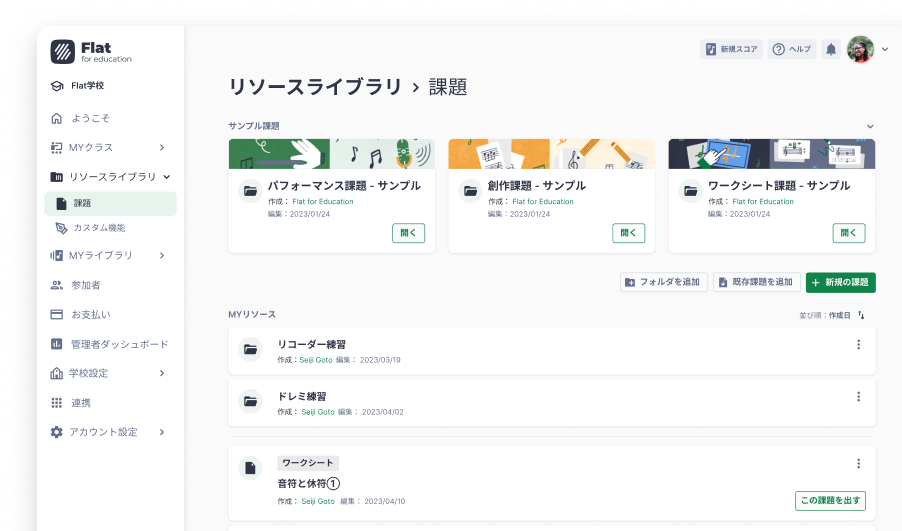
Task: Expand the MYクラス submenu chevron
Action: click(x=162, y=148)
